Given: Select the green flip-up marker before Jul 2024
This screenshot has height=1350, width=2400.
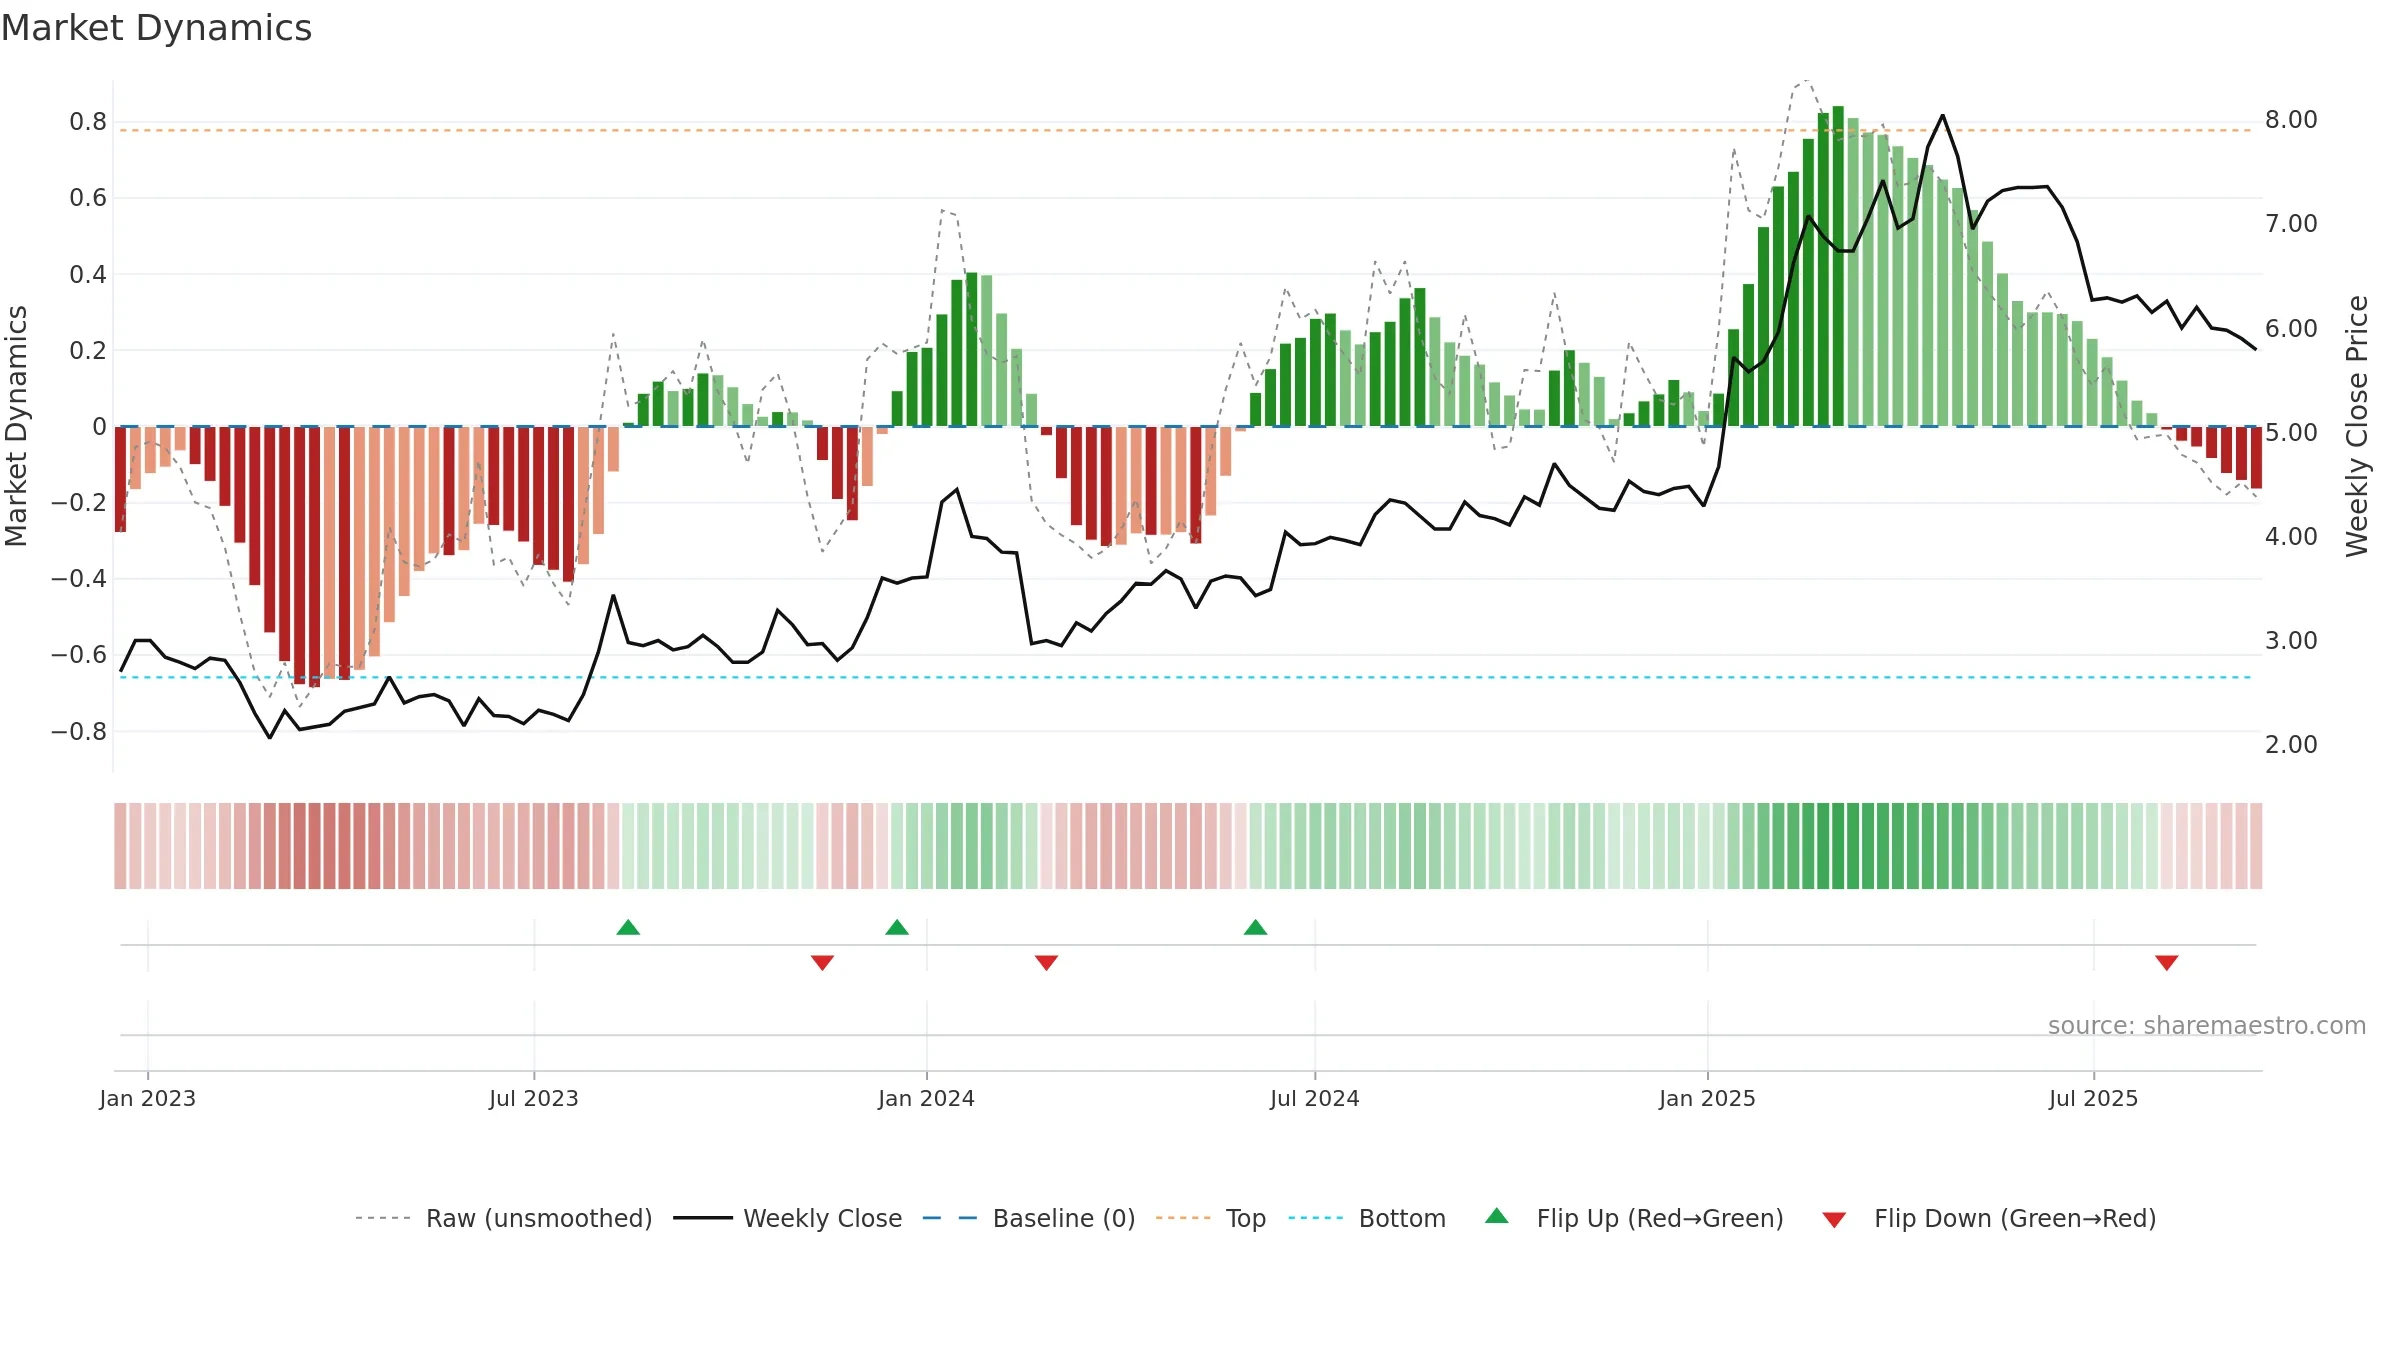Looking at the screenshot, I should (1255, 927).
